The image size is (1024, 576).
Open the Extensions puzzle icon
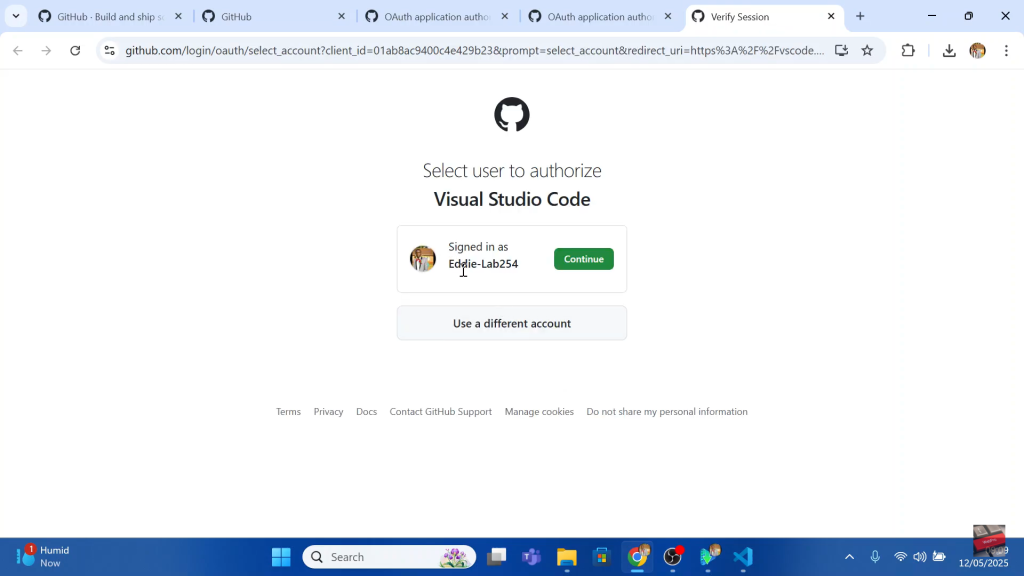click(908, 50)
